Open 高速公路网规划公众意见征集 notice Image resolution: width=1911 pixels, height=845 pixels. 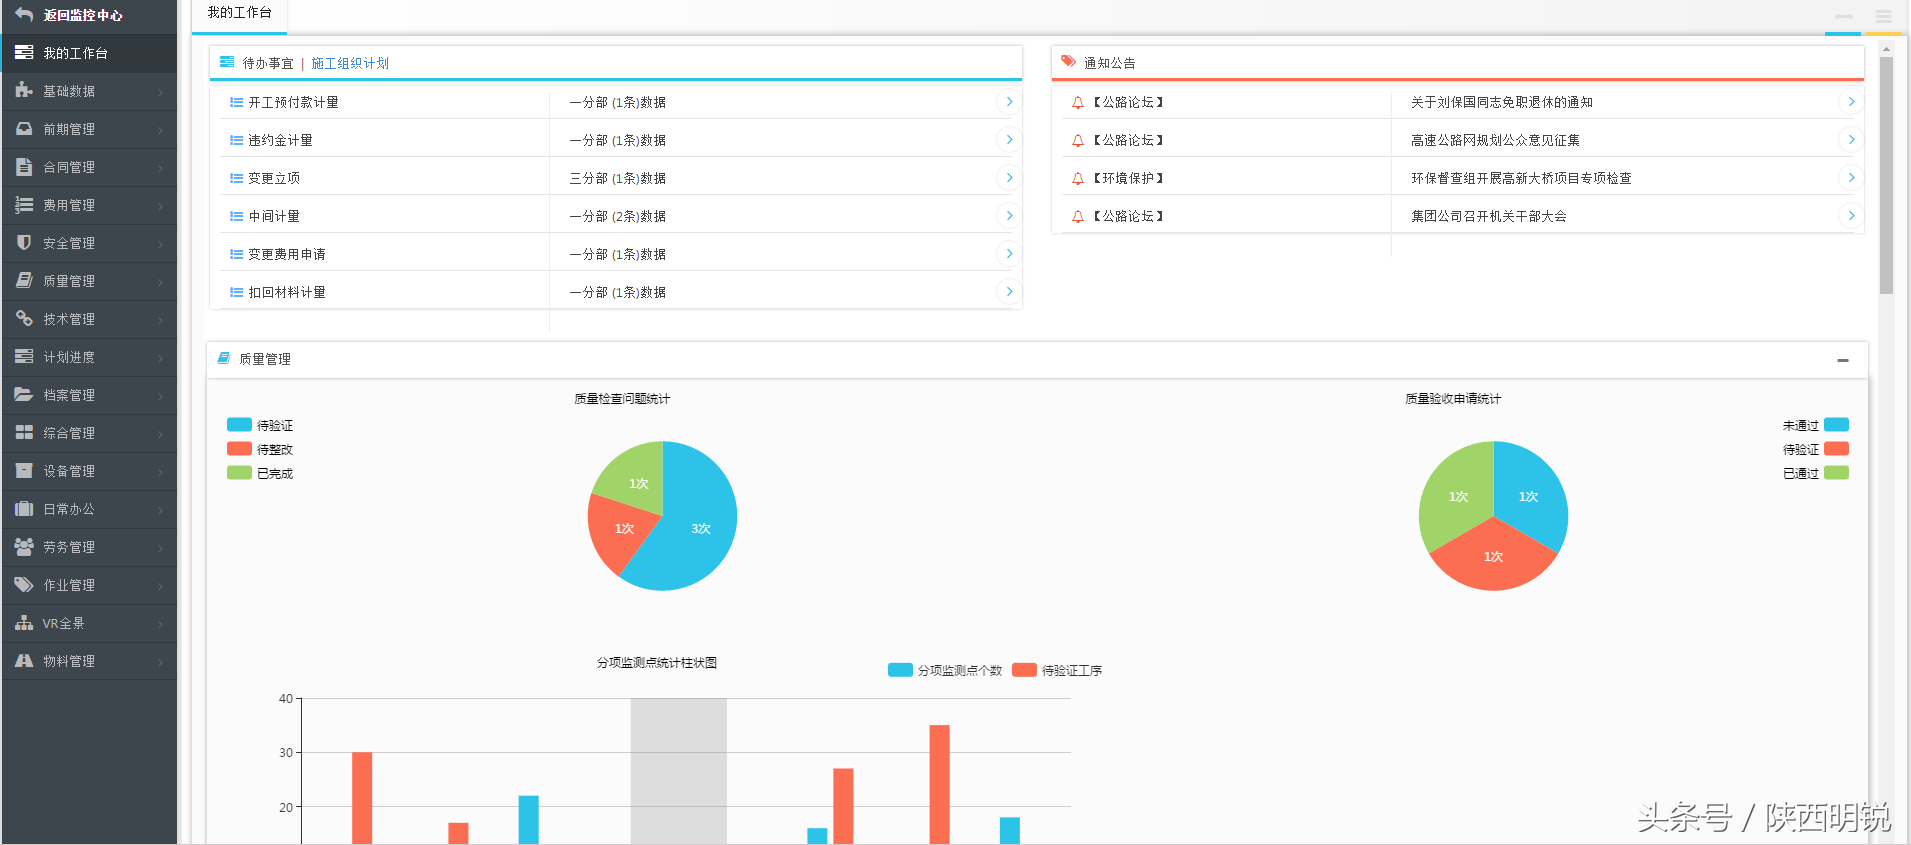[x=1495, y=140]
